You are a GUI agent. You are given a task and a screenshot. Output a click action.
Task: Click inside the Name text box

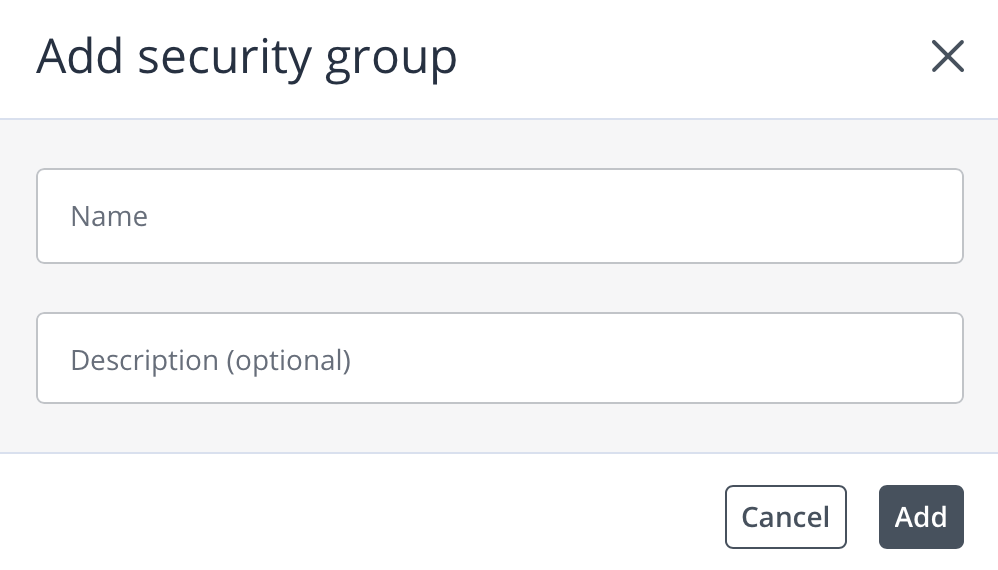pyautogui.click(x=499, y=216)
